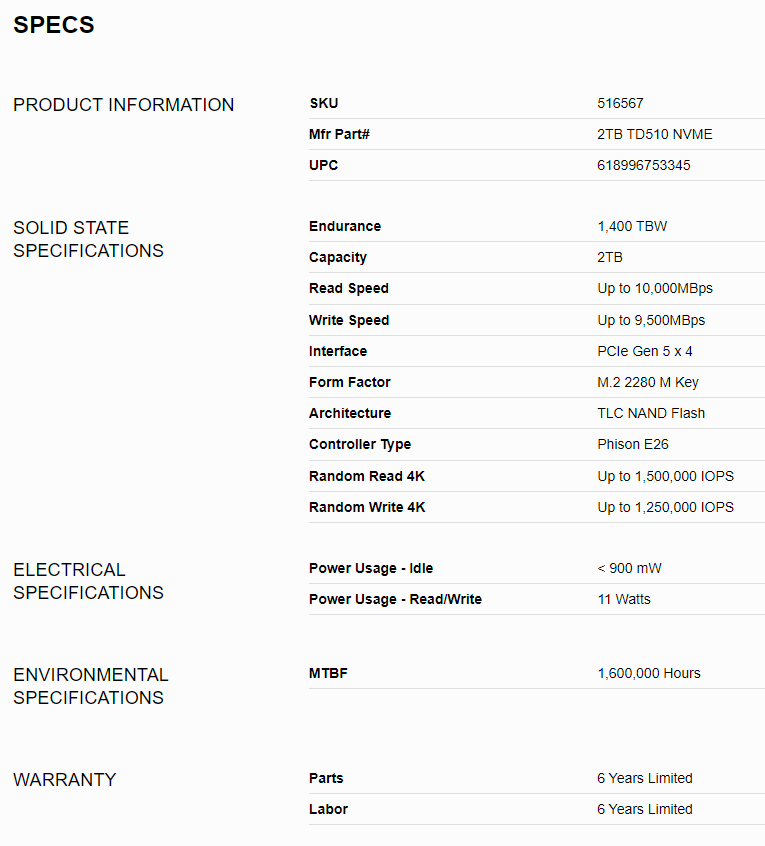
Task: Click the UPC number 618996753345
Action: [x=643, y=165]
